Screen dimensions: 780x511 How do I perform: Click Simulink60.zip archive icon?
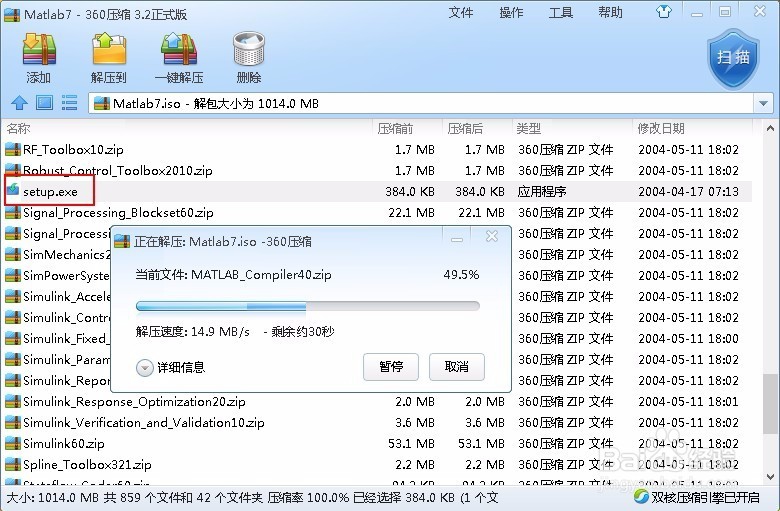click(13, 443)
